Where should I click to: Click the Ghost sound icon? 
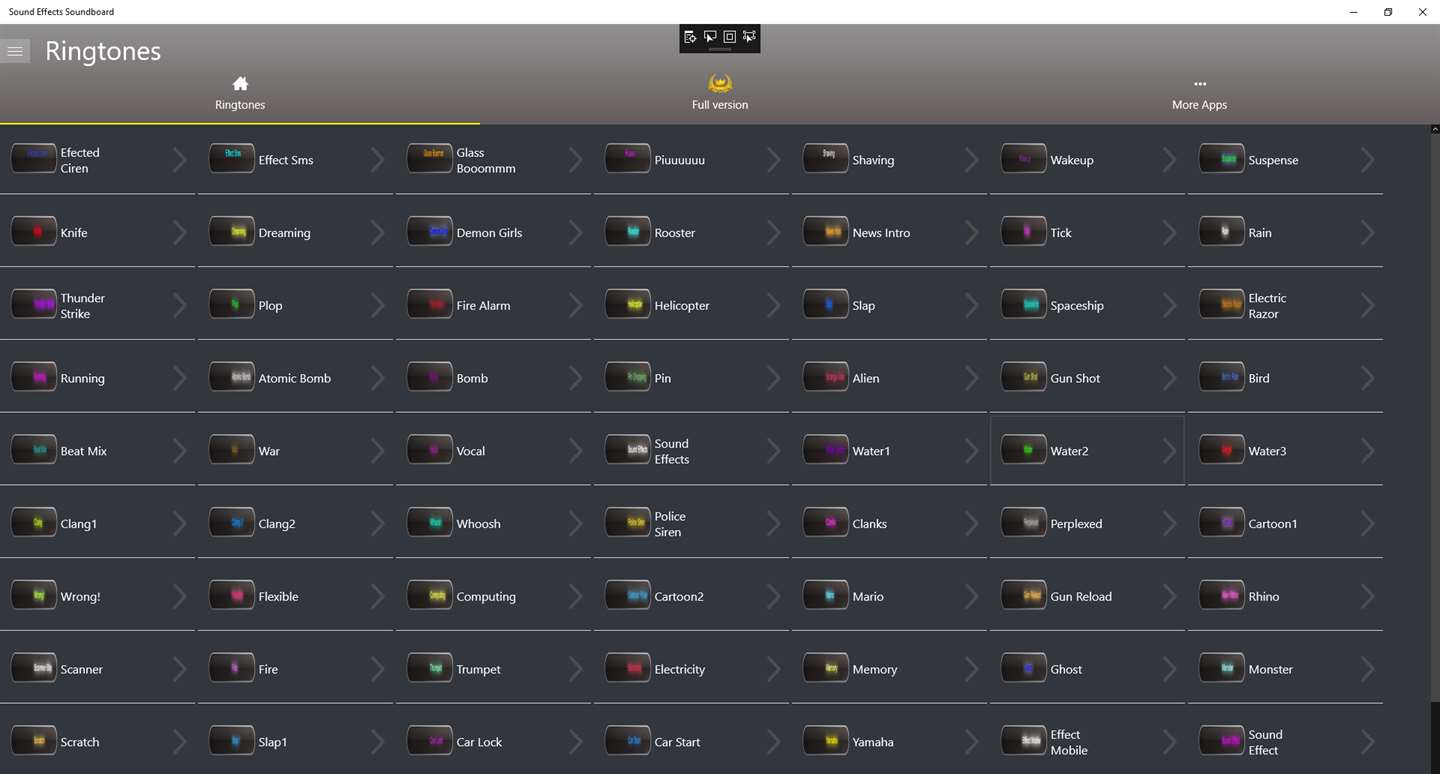tap(1024, 669)
